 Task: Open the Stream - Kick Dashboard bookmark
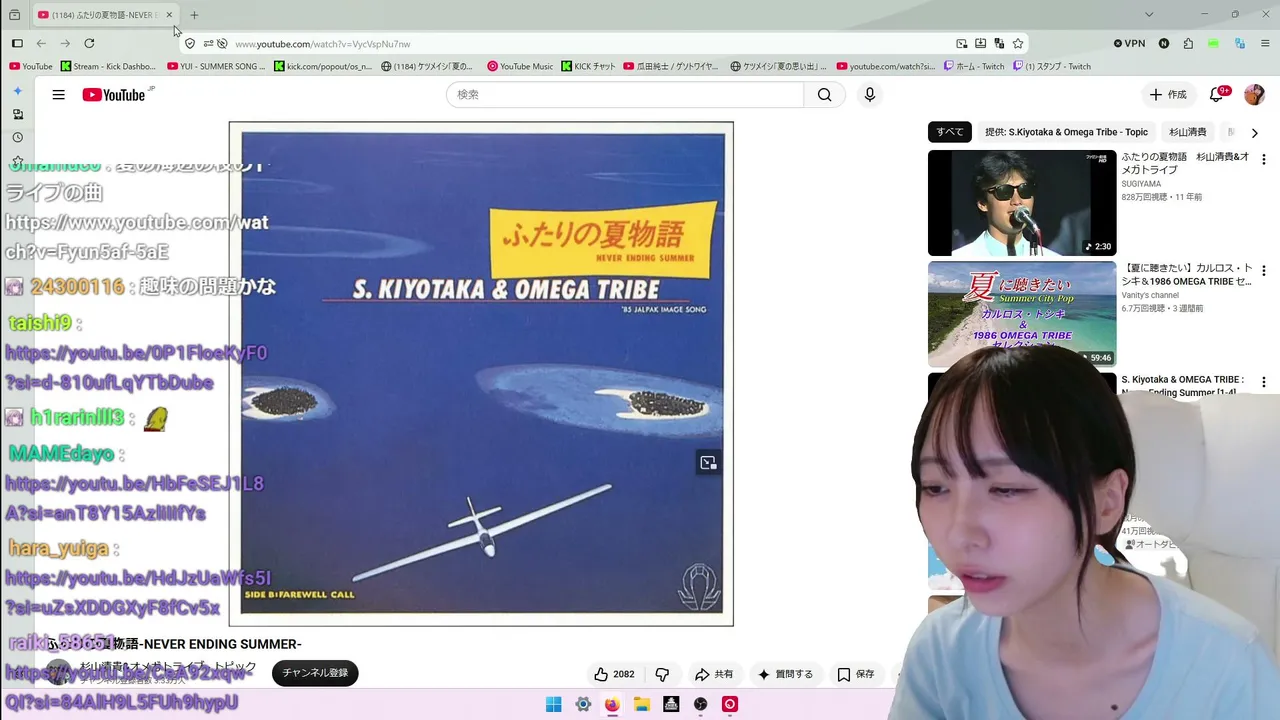[x=108, y=67]
